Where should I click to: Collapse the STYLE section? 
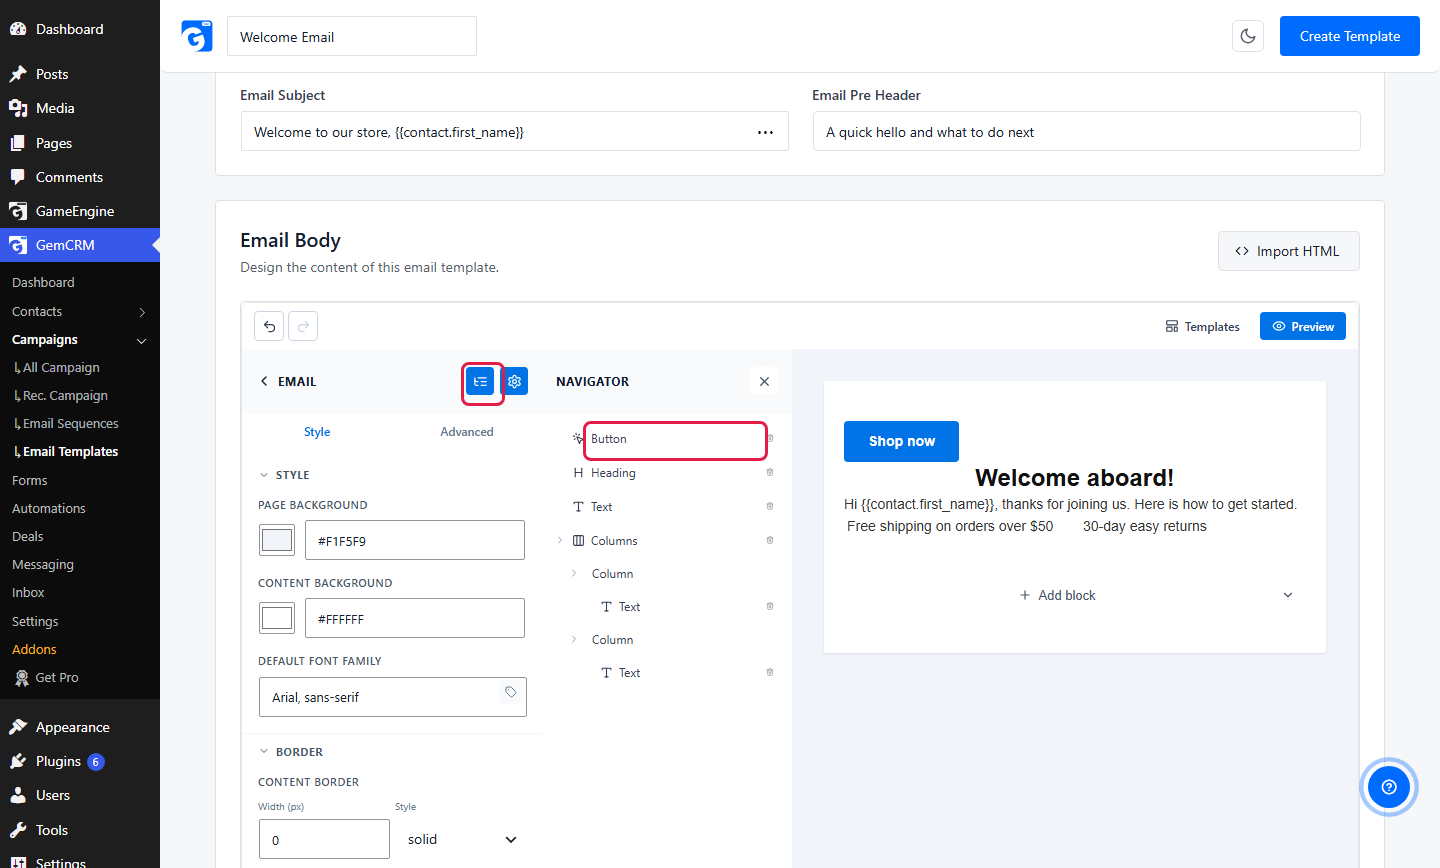pos(264,475)
